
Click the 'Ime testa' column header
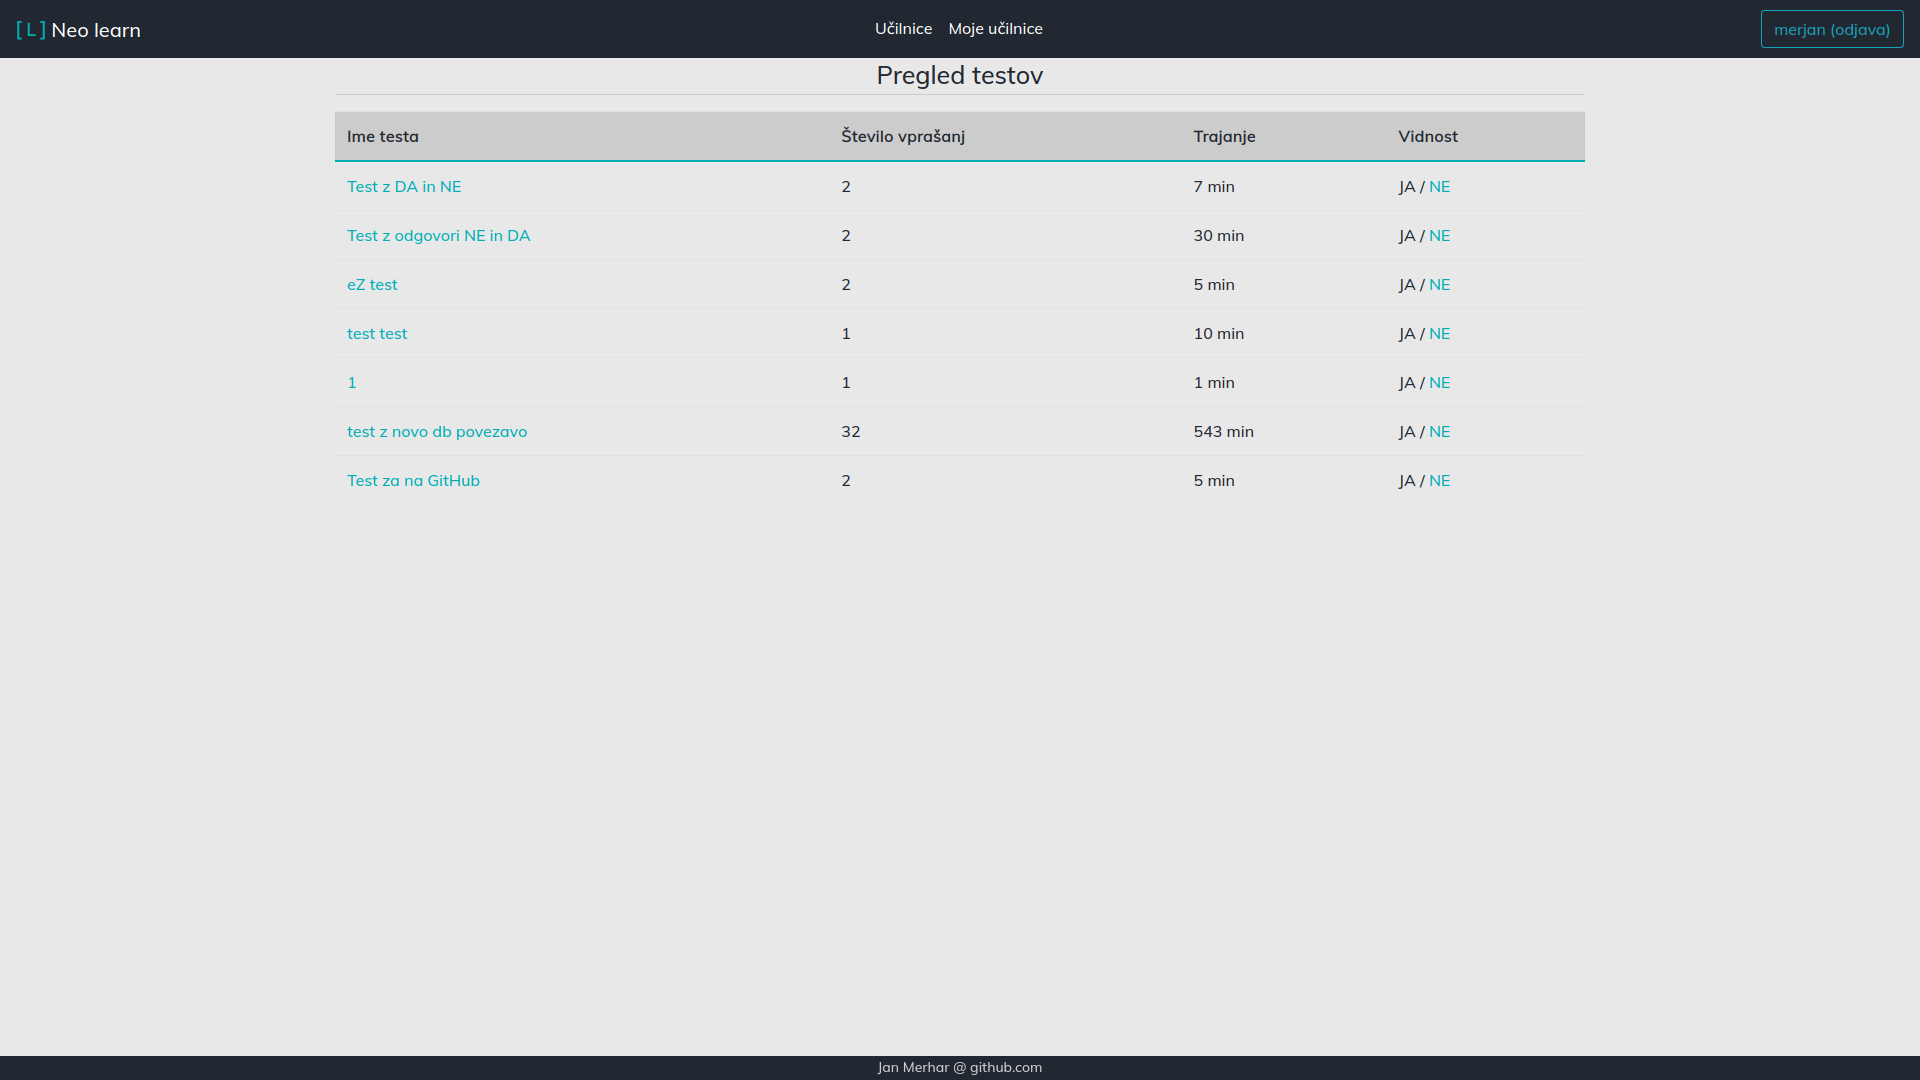(383, 137)
